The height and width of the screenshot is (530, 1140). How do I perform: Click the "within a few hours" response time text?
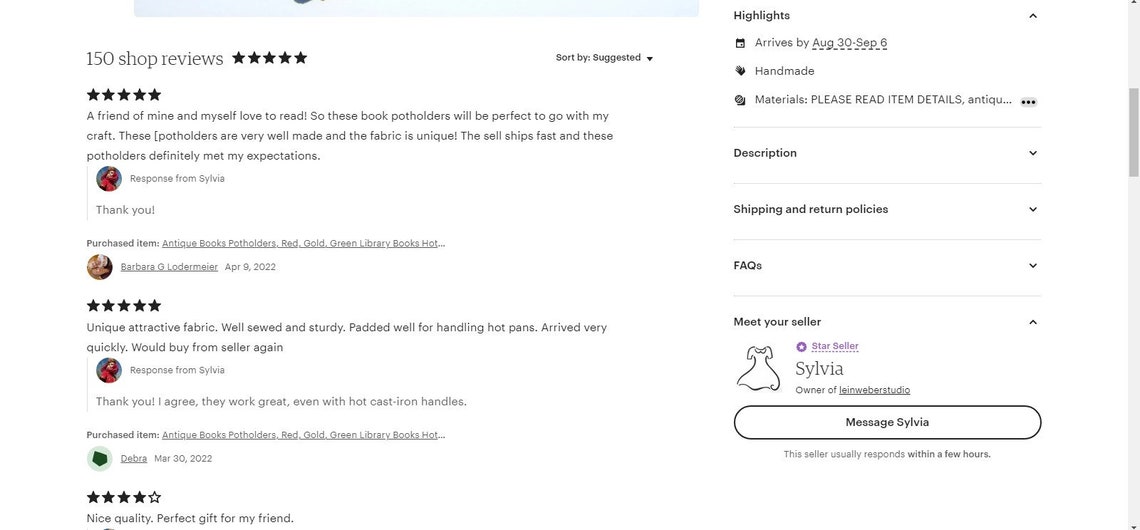coord(949,454)
